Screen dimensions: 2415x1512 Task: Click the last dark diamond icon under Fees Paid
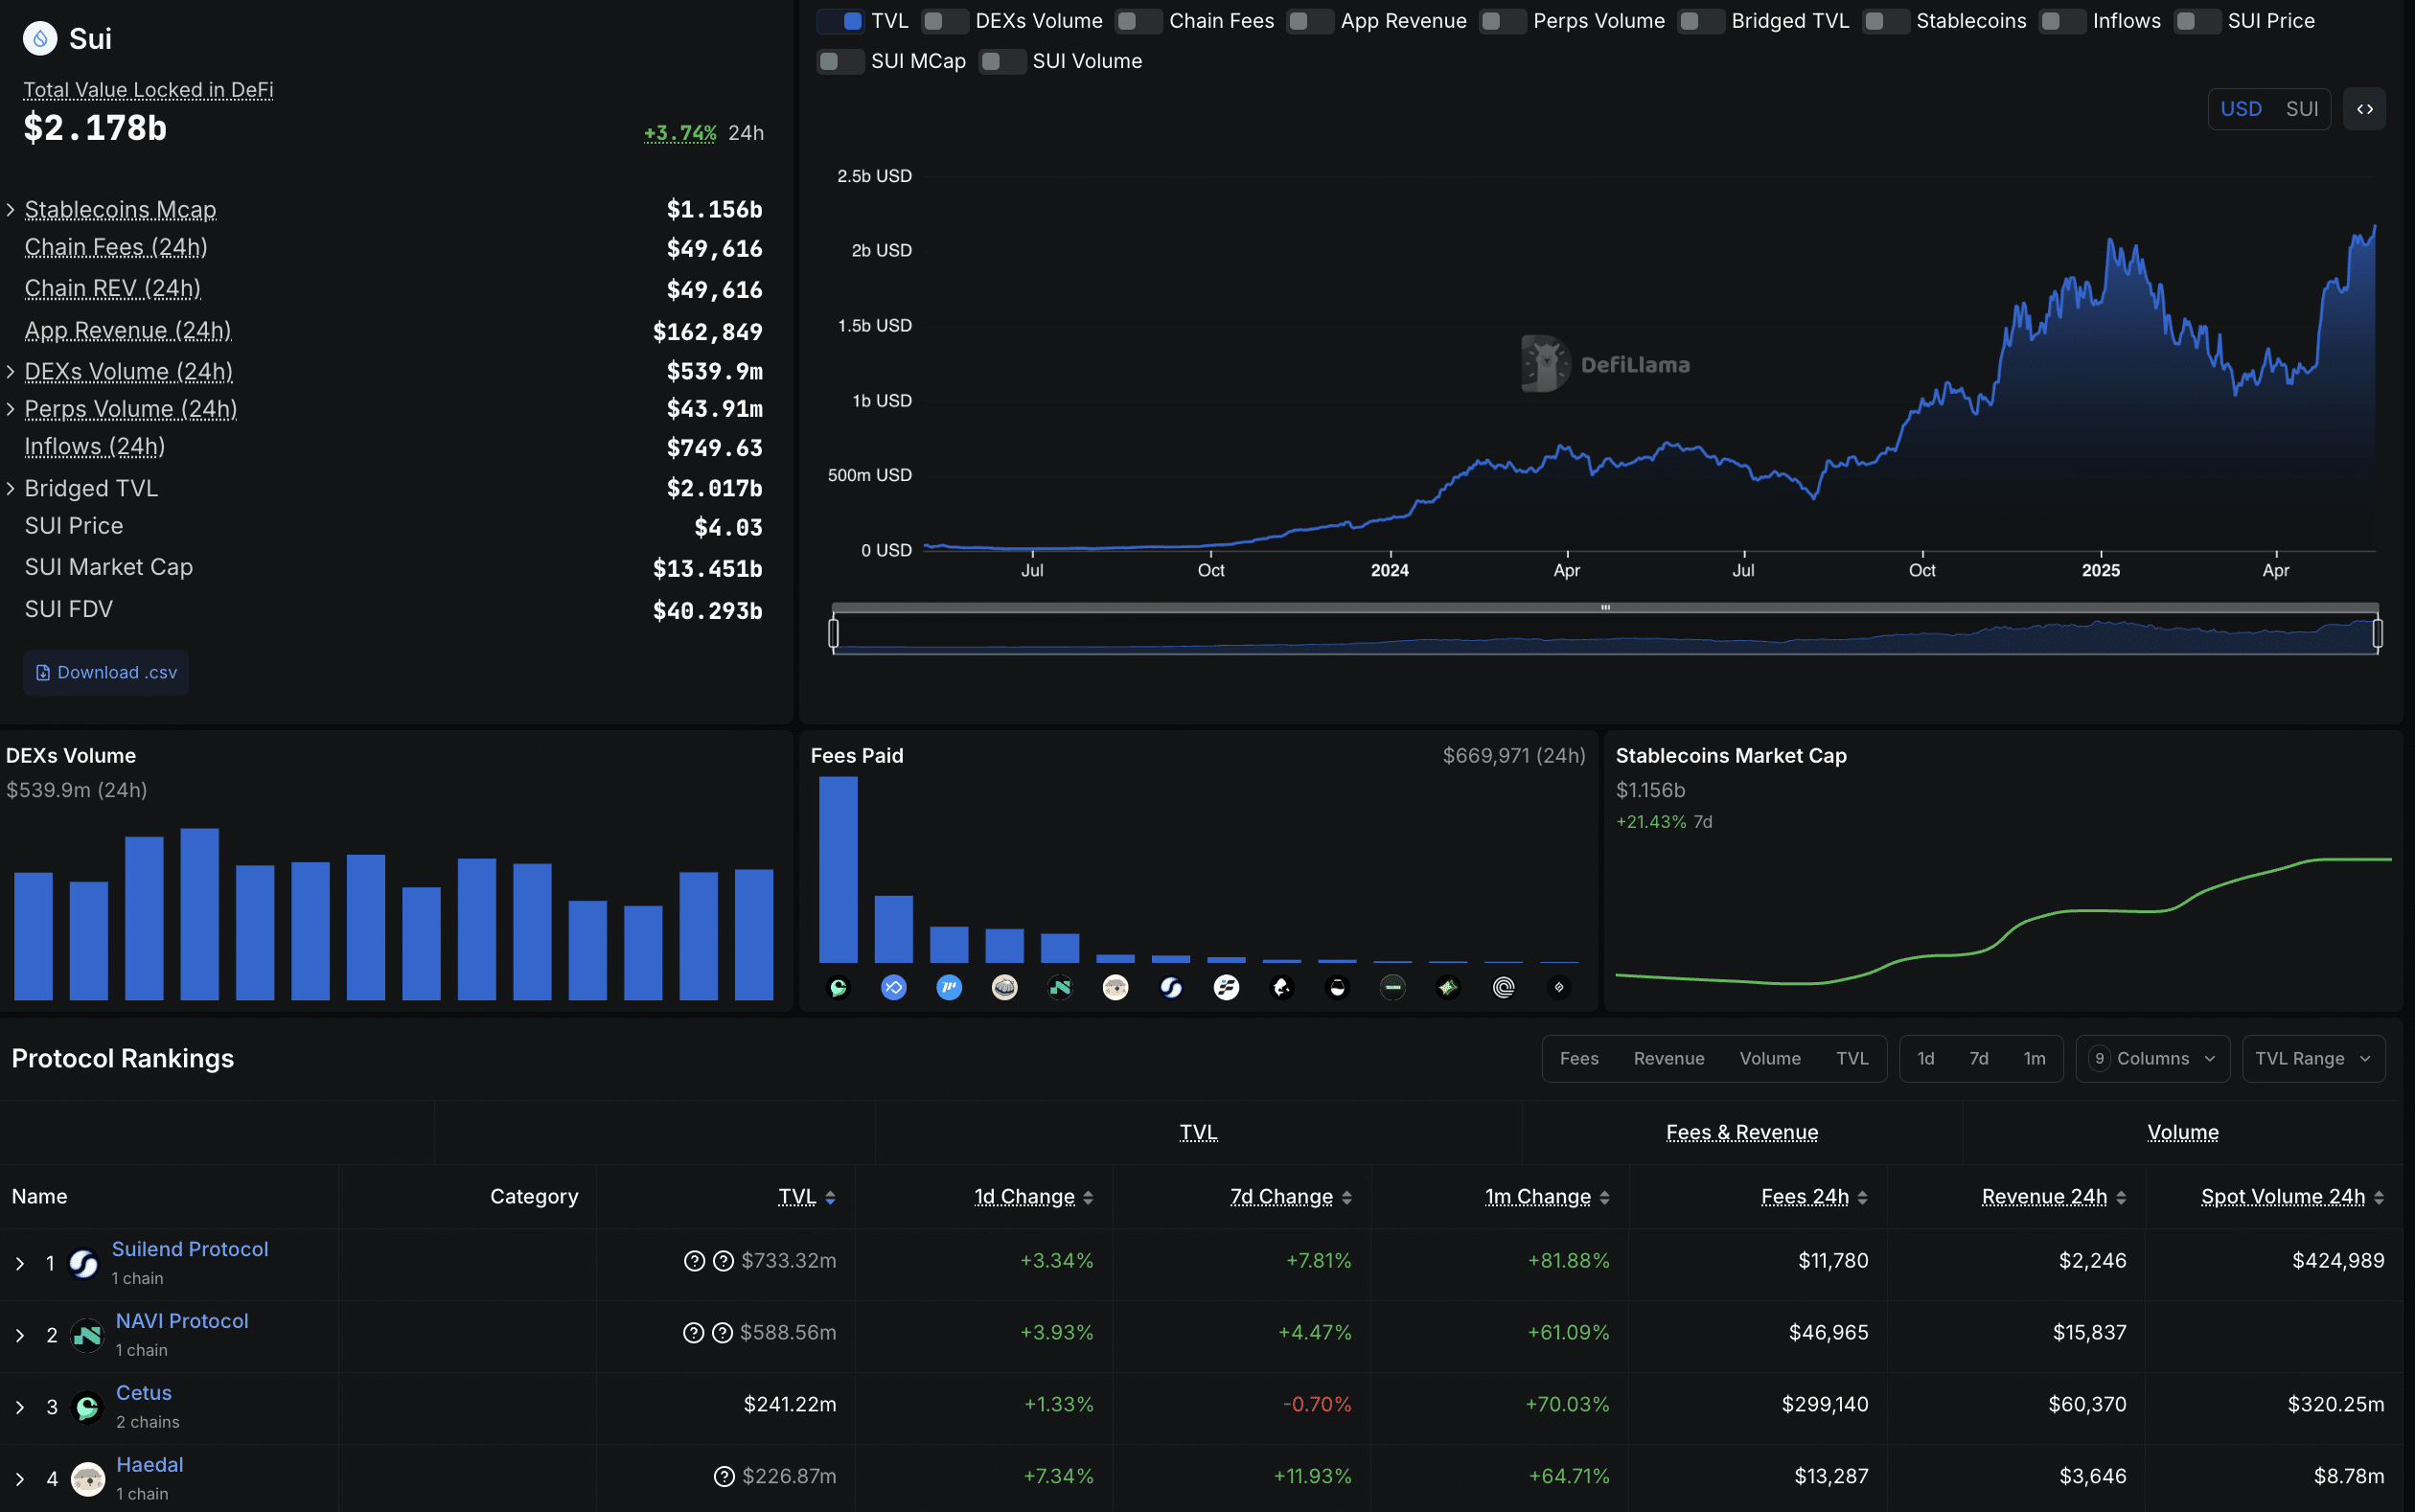click(1559, 988)
